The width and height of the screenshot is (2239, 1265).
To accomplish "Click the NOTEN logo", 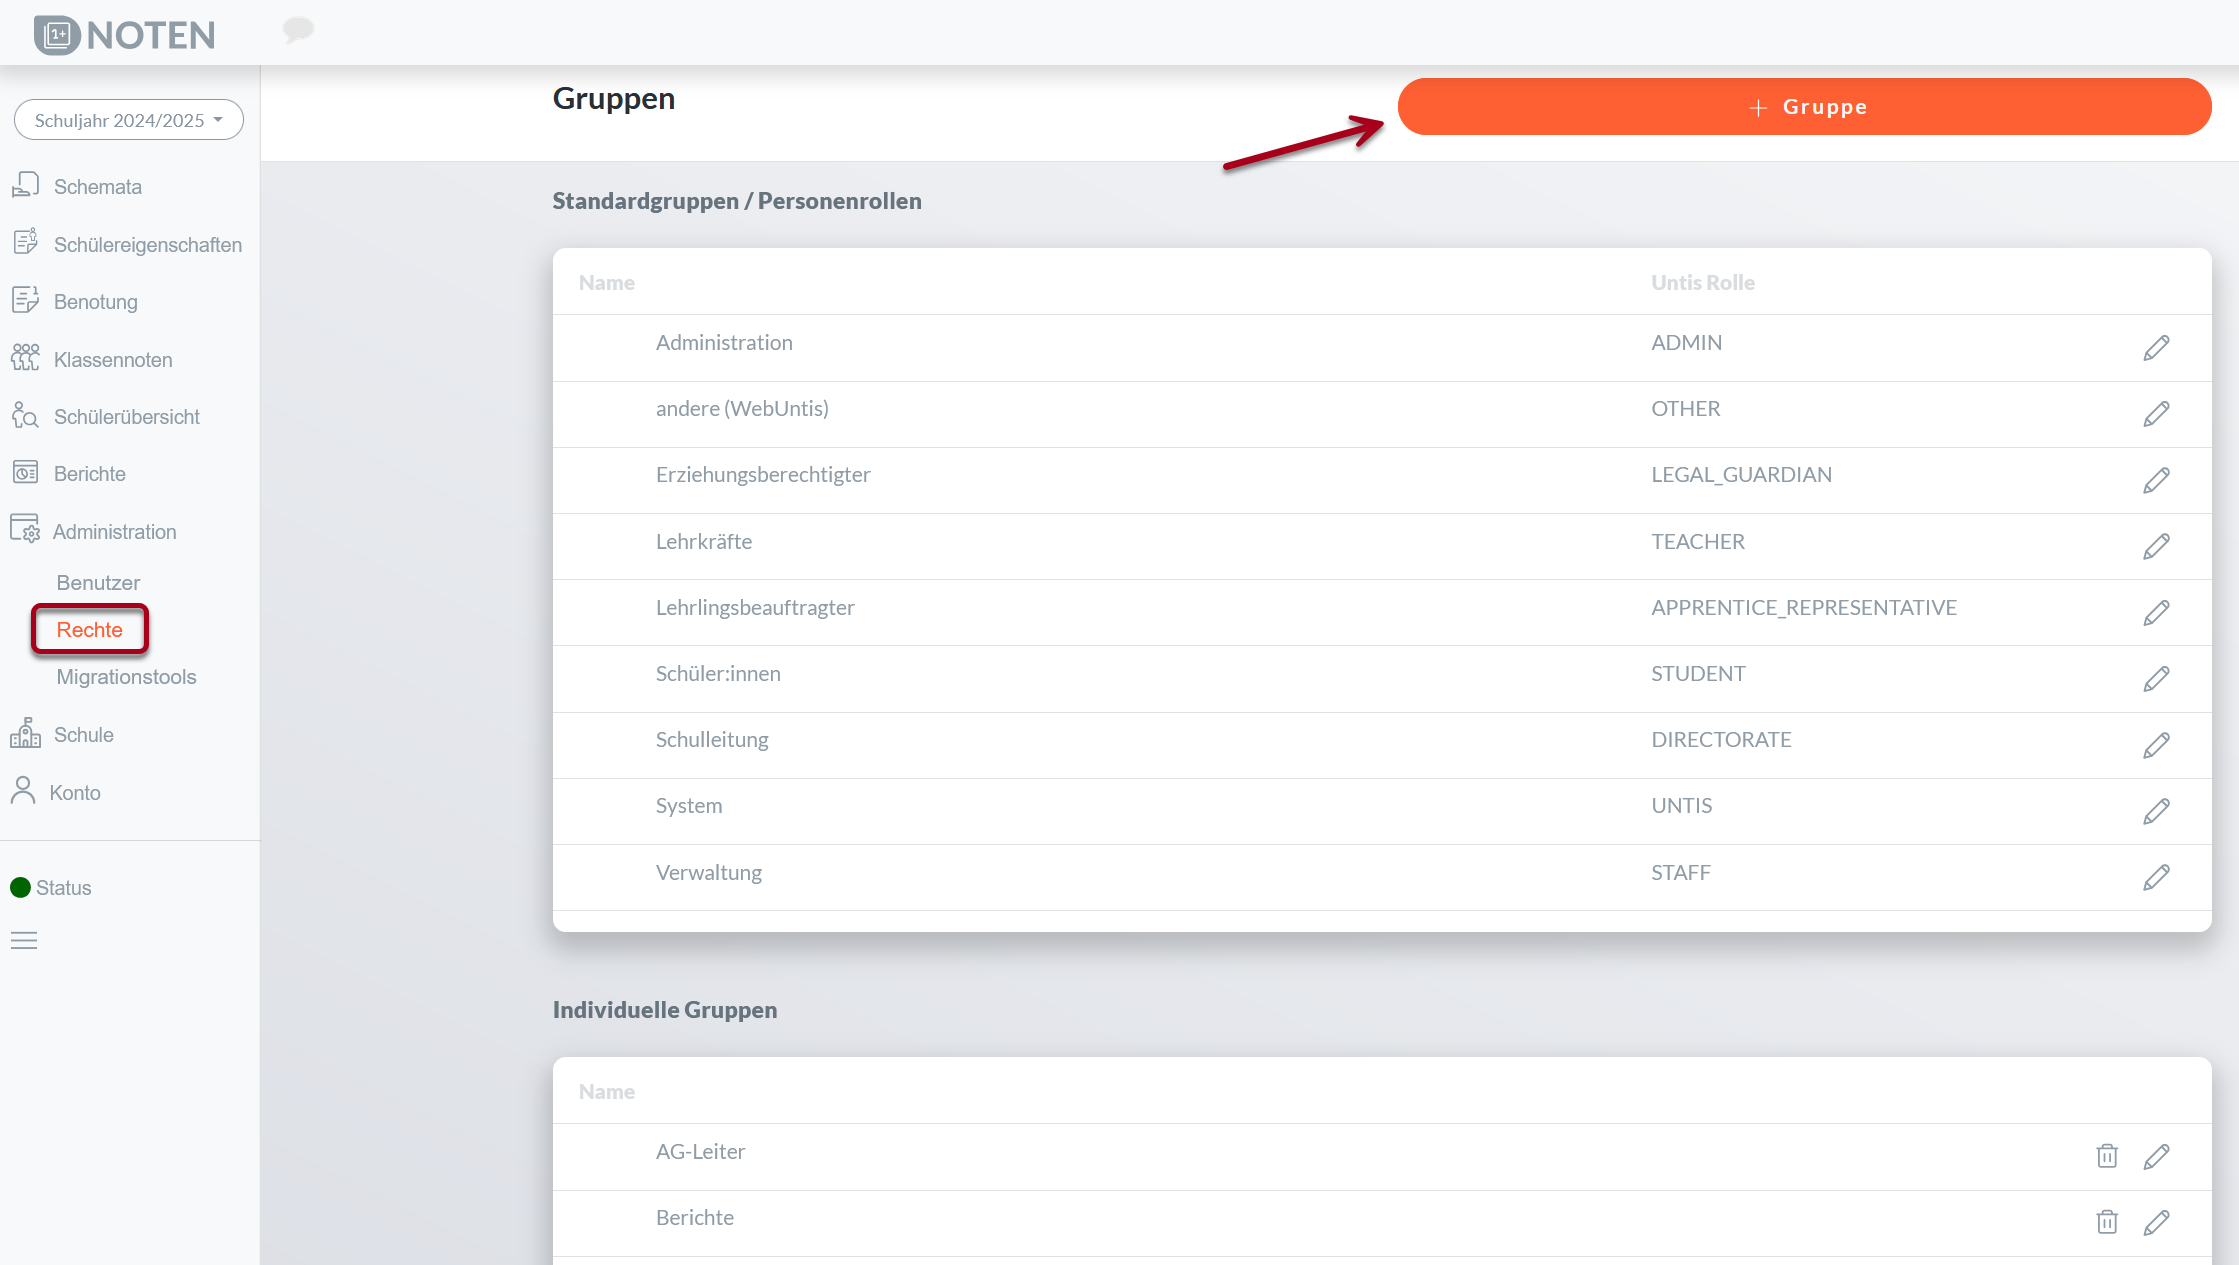I will pyautogui.click(x=125, y=35).
